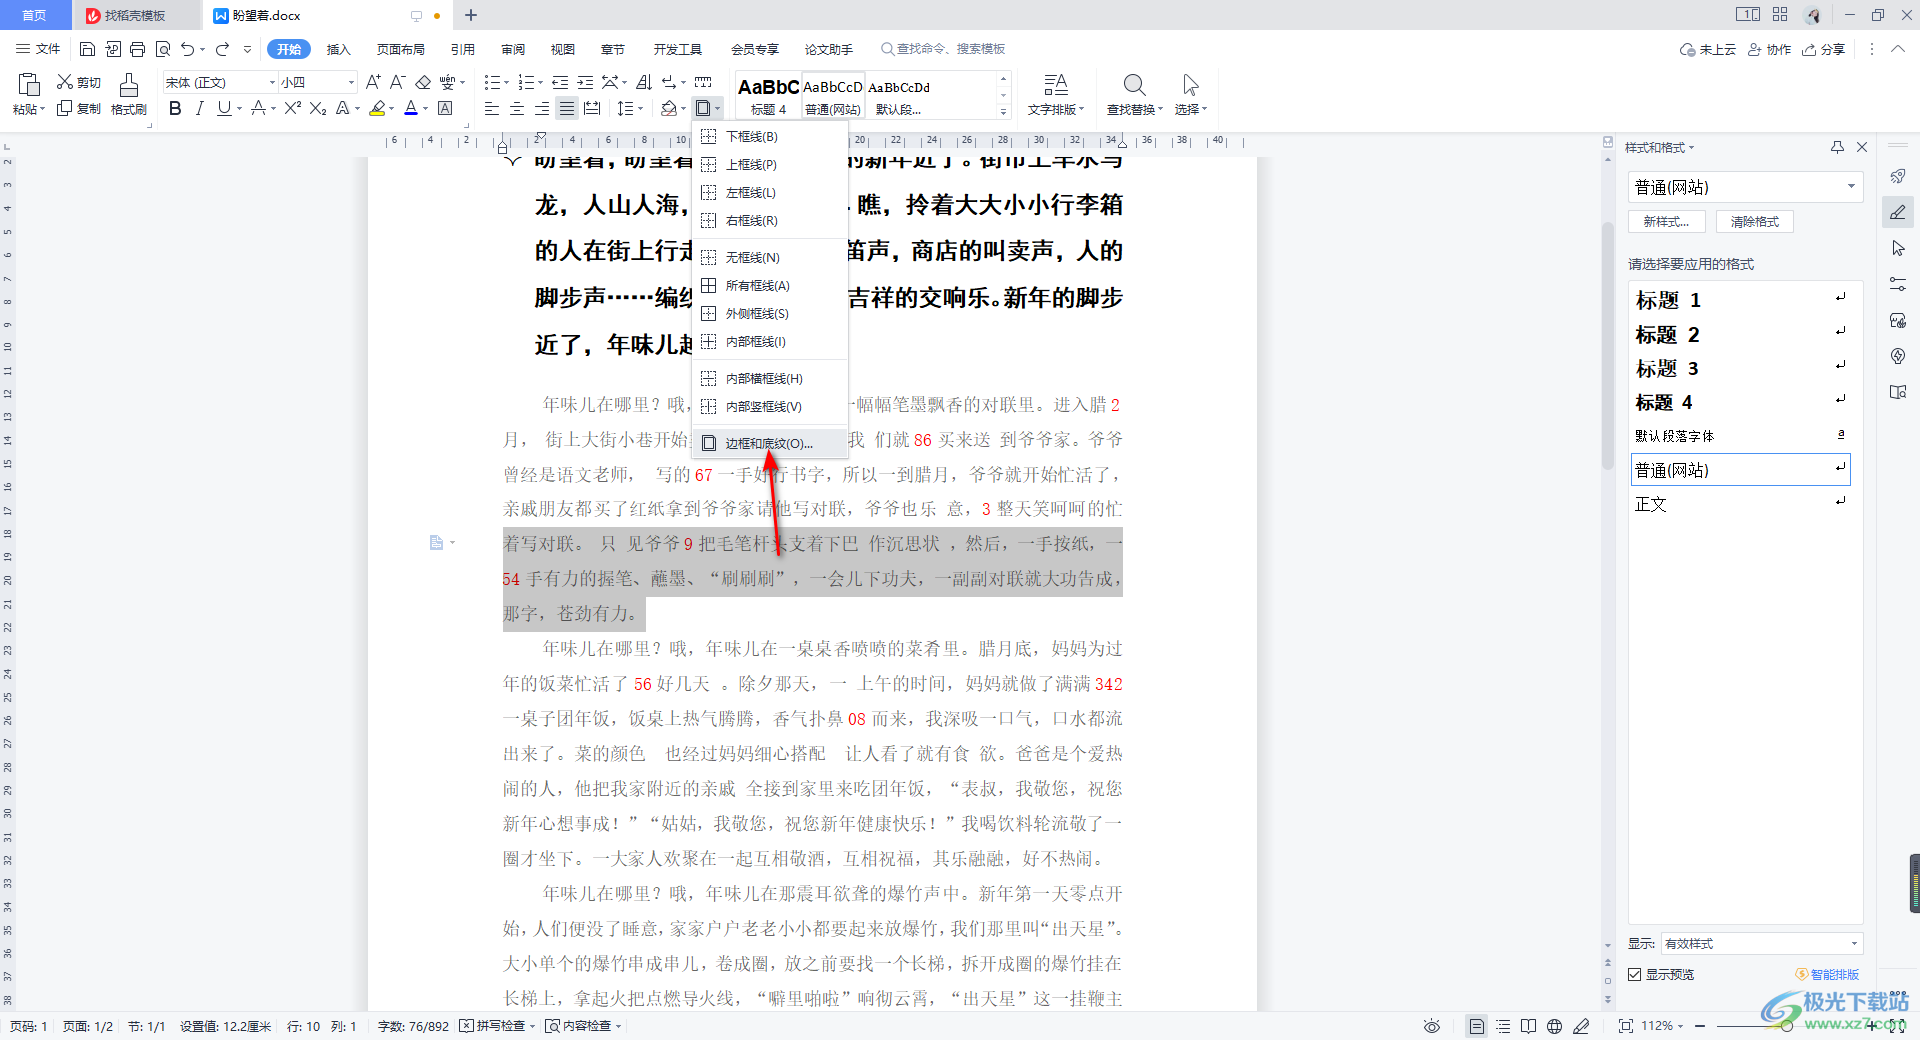The height and width of the screenshot is (1040, 1920).
Task: Expand line spacing options
Action: (640, 108)
